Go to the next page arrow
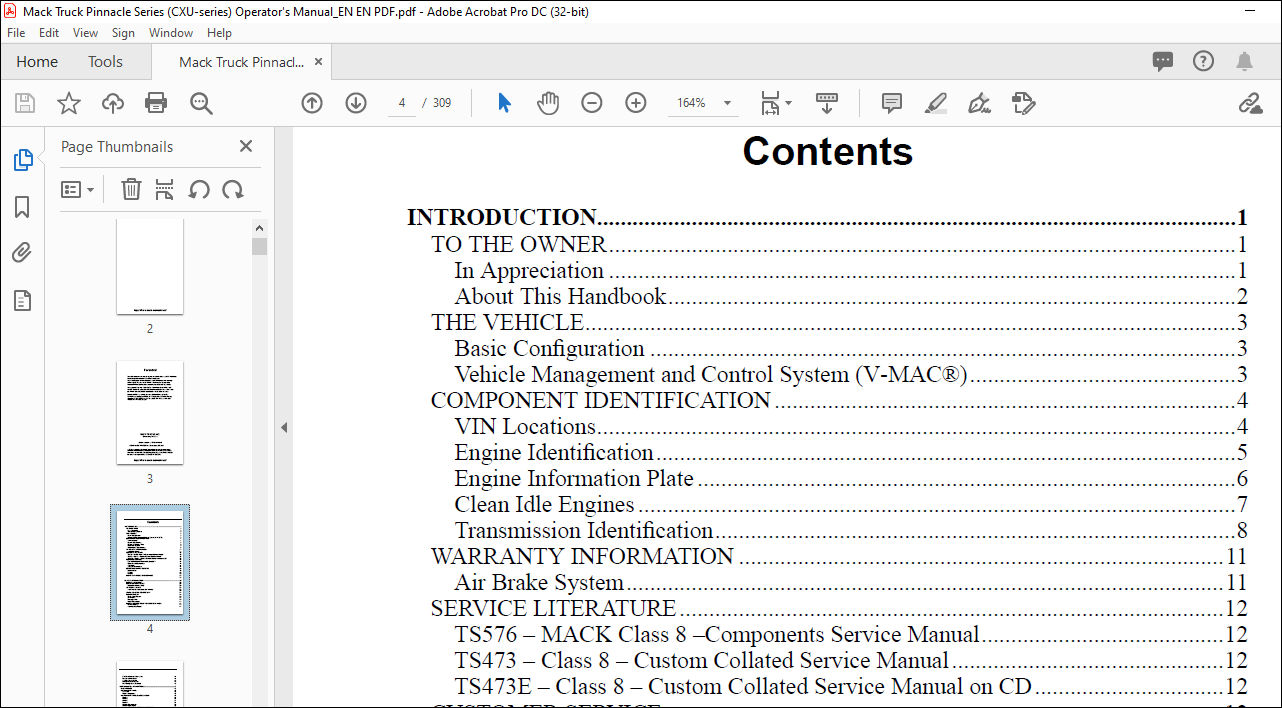Image resolution: width=1282 pixels, height=708 pixels. coord(356,103)
